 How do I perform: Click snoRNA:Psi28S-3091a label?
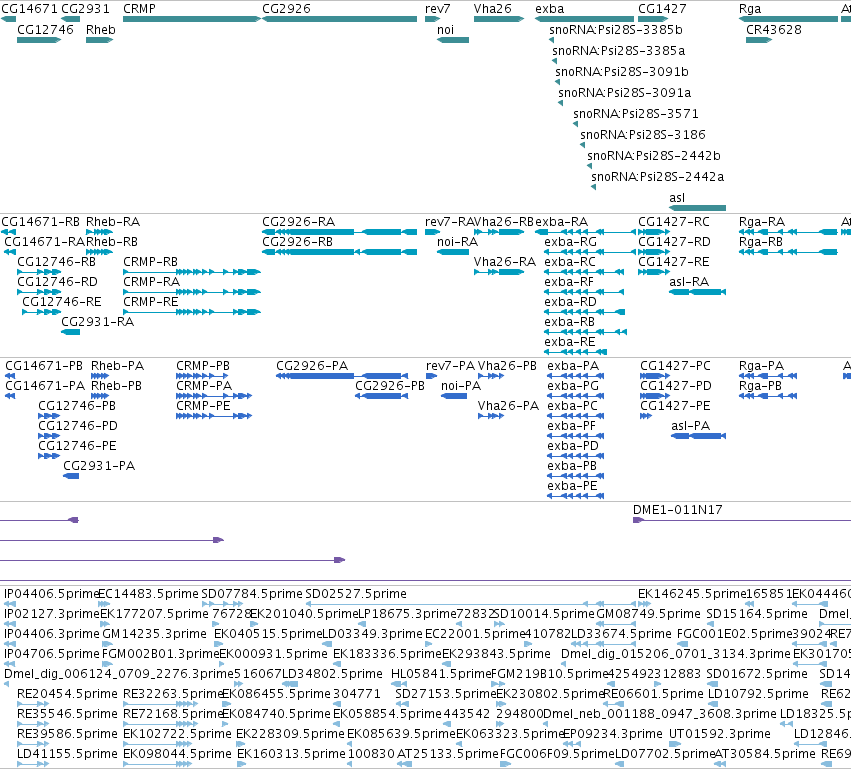pyautogui.click(x=625, y=93)
